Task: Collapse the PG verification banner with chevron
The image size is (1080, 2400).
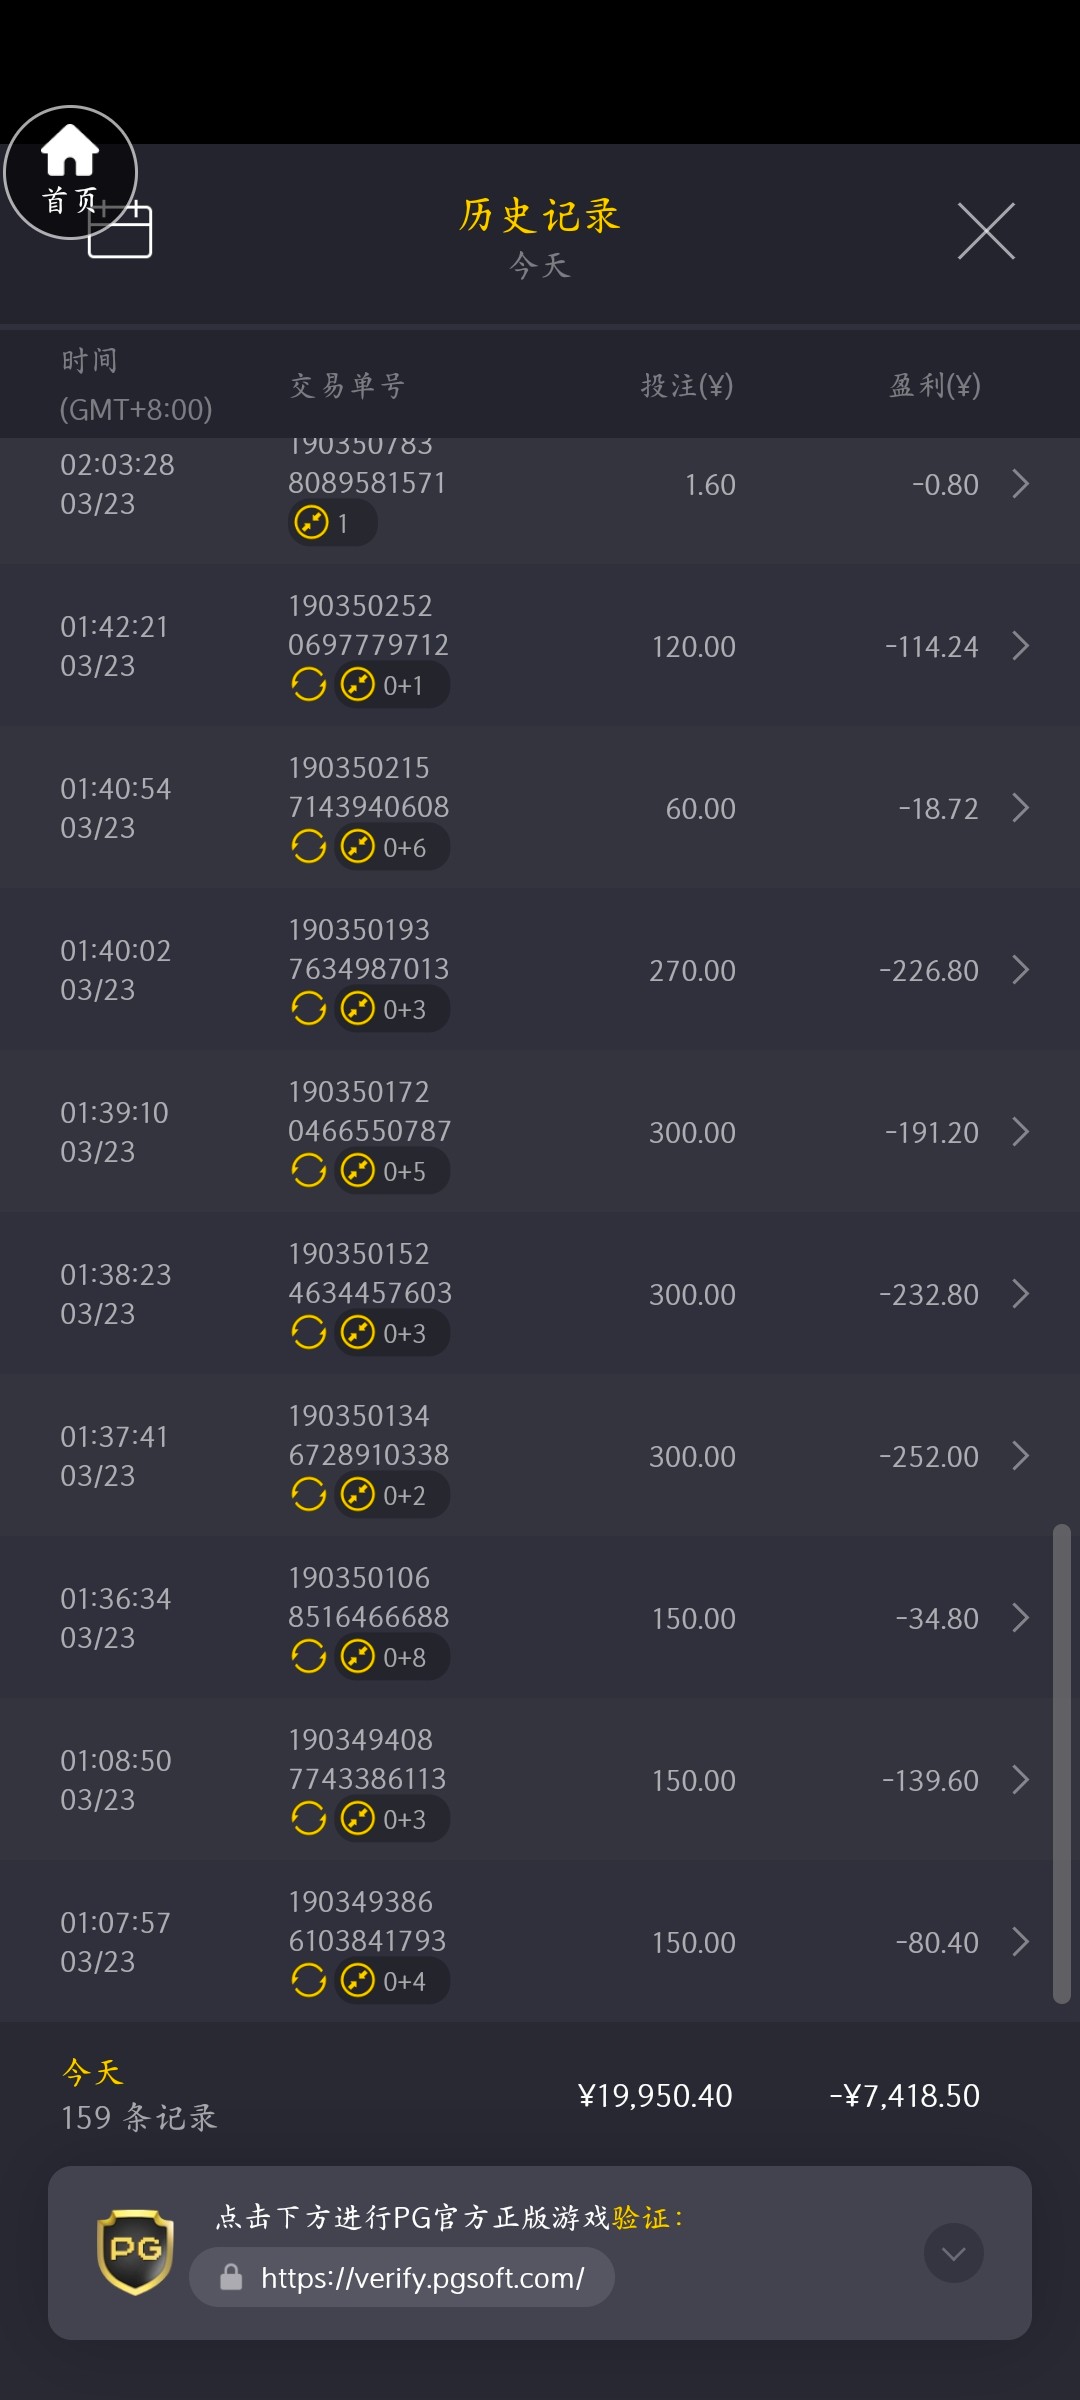Action: 953,2253
